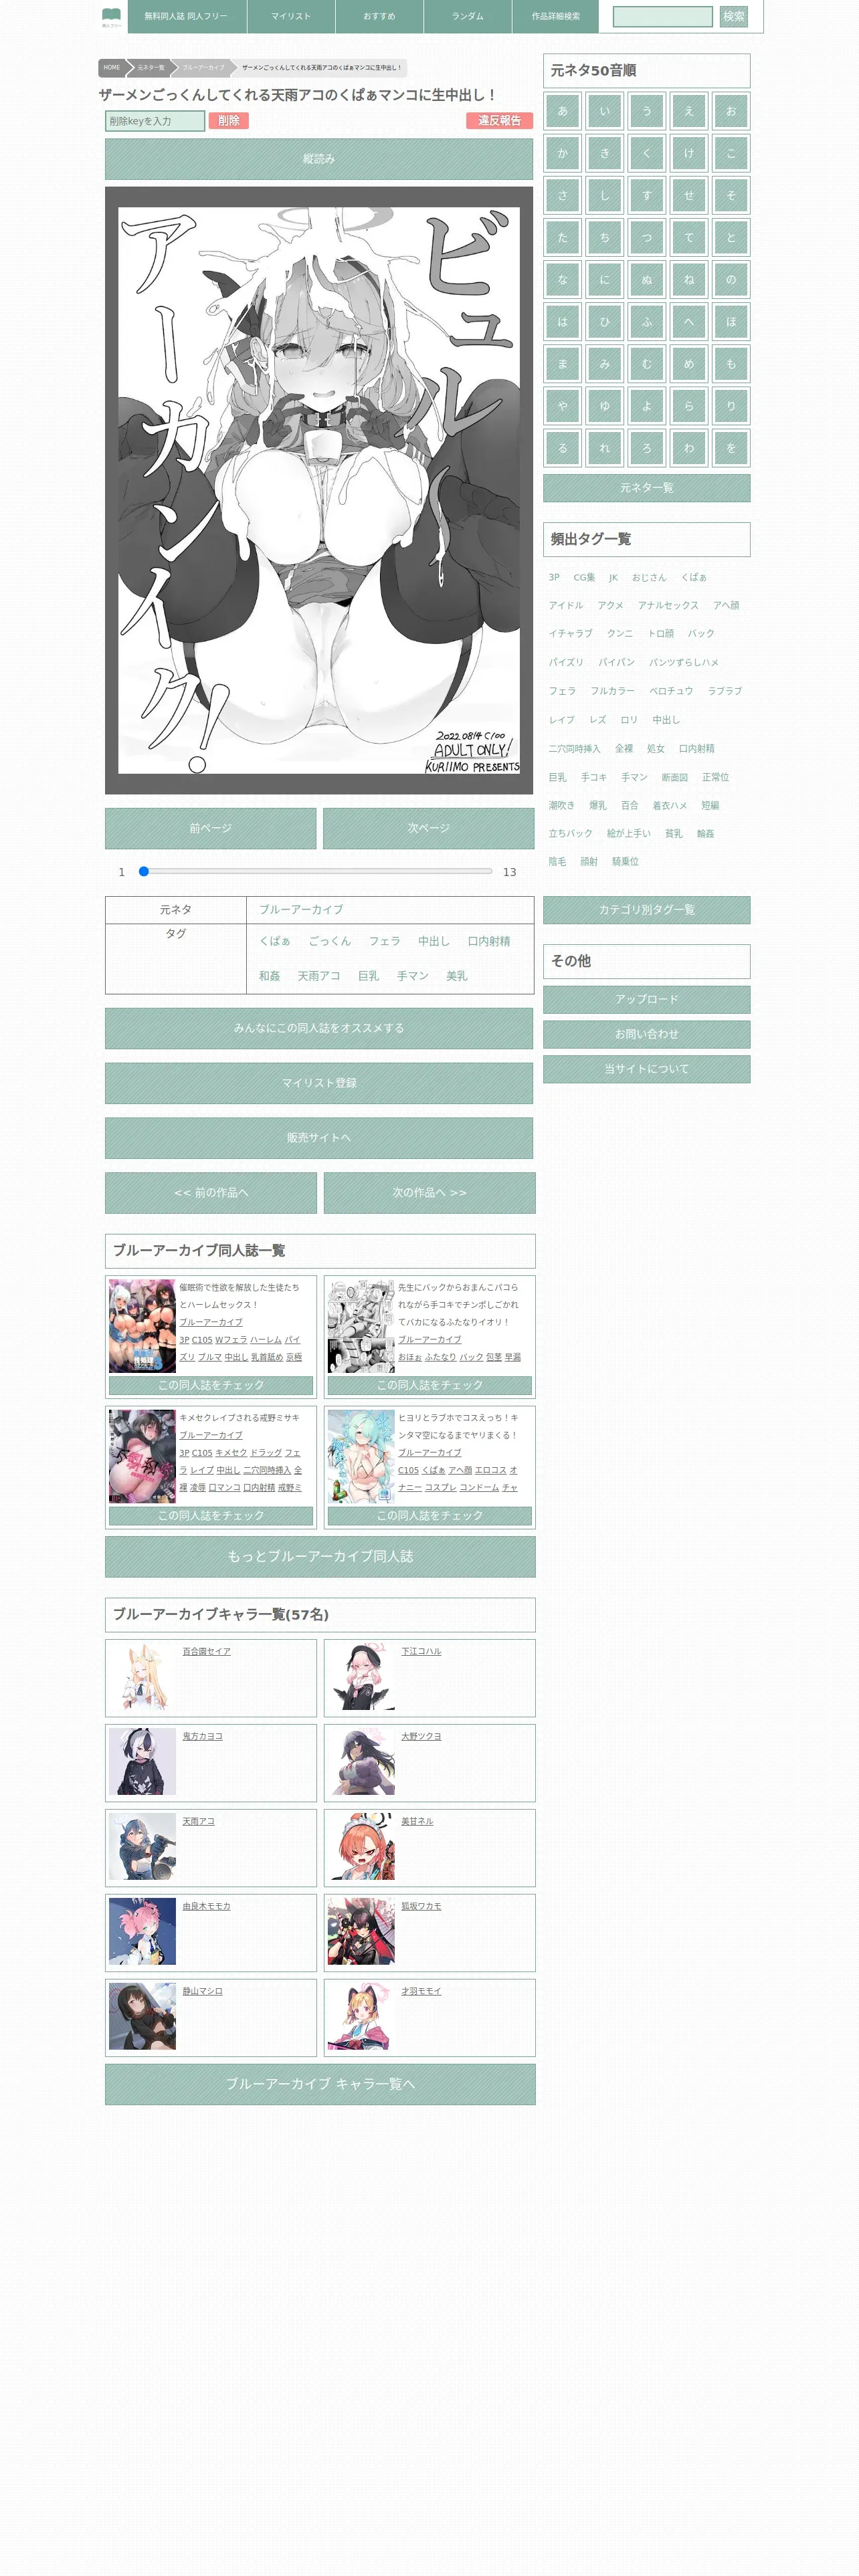
Task: Go to 次の作品へ >>
Action: coord(429,1193)
